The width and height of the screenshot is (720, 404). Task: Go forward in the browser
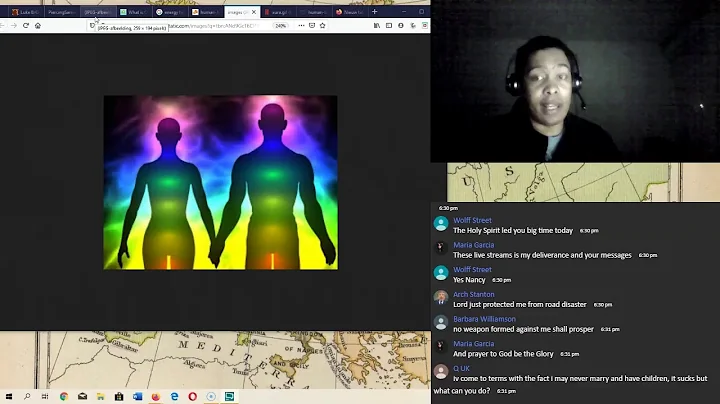[x=14, y=26]
